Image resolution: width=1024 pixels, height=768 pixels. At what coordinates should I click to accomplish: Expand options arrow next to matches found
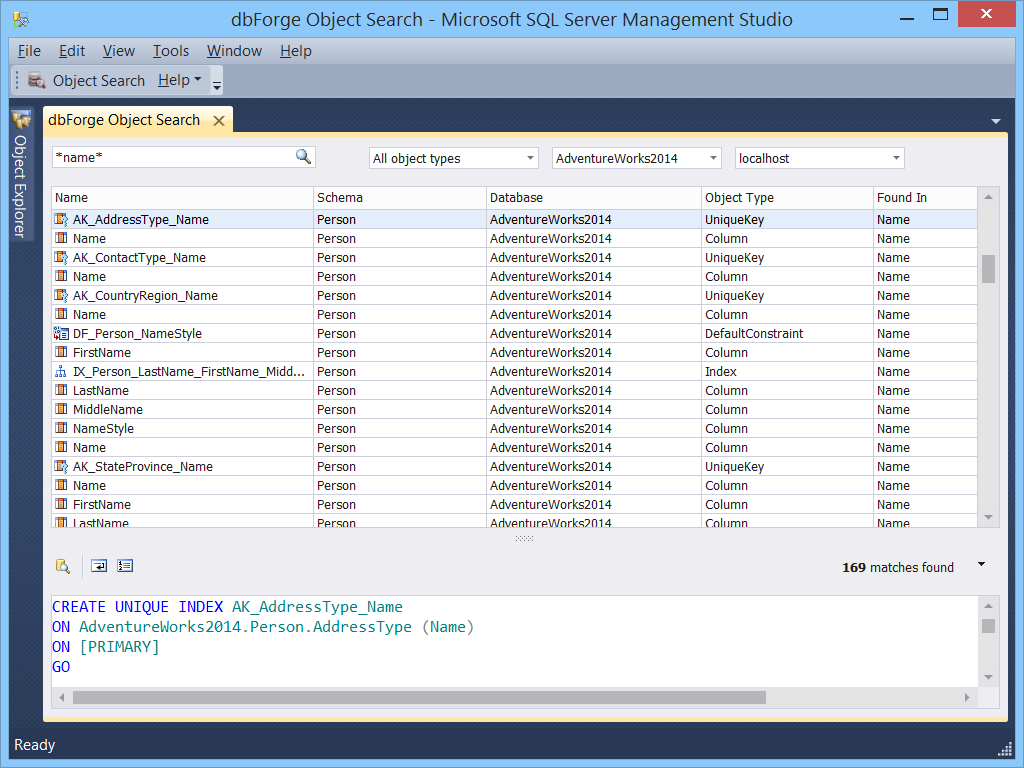pyautogui.click(x=981, y=565)
